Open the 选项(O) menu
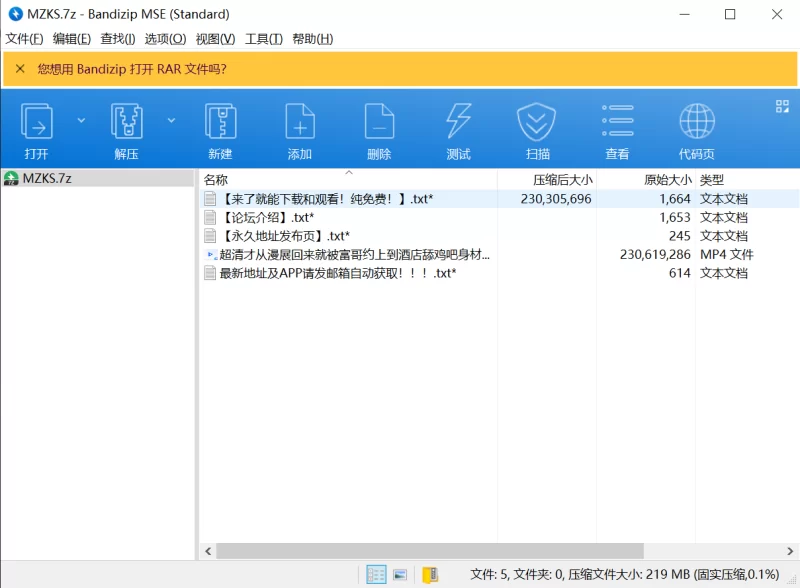Screen dimensions: 800x588 [x=165, y=39]
